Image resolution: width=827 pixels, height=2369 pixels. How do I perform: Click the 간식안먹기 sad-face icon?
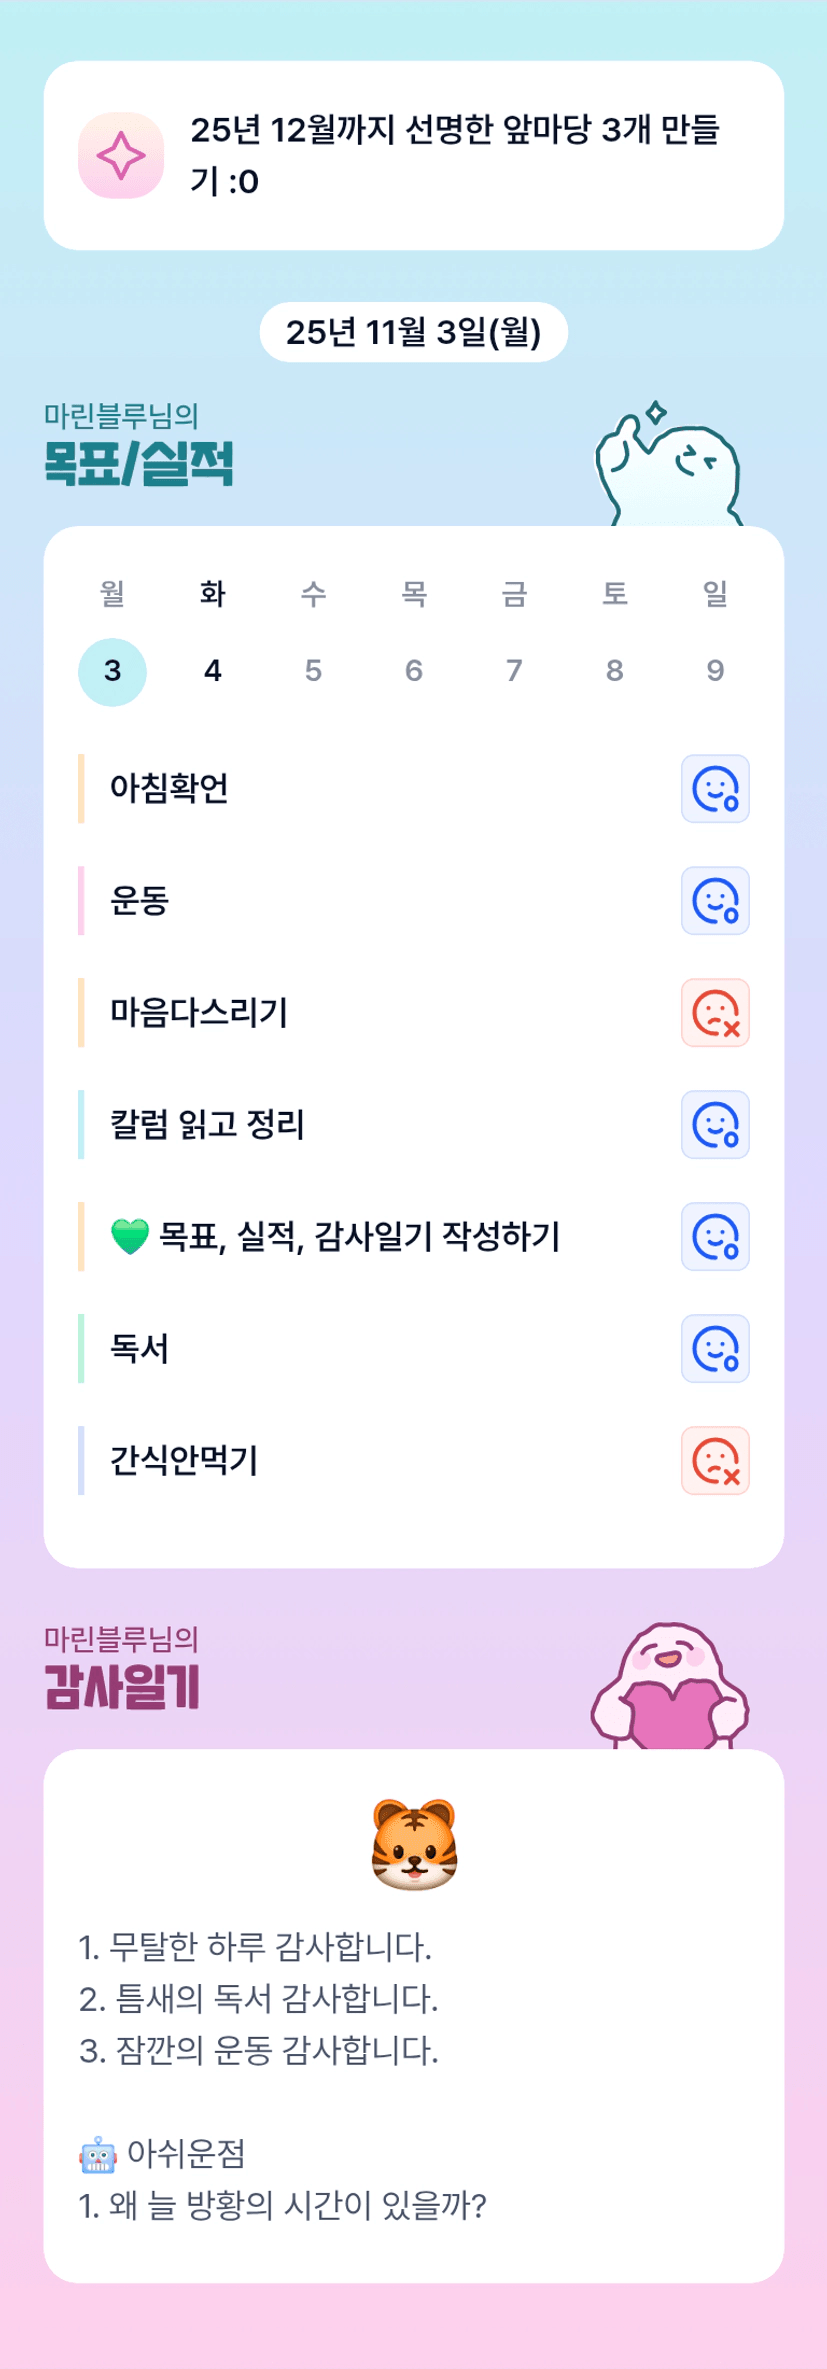pos(715,1461)
